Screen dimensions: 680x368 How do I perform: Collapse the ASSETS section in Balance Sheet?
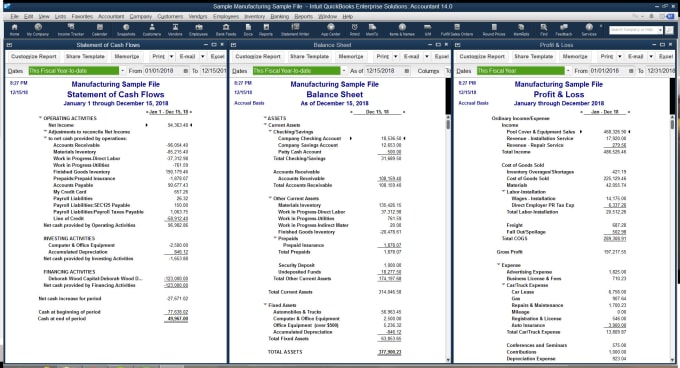coord(265,118)
